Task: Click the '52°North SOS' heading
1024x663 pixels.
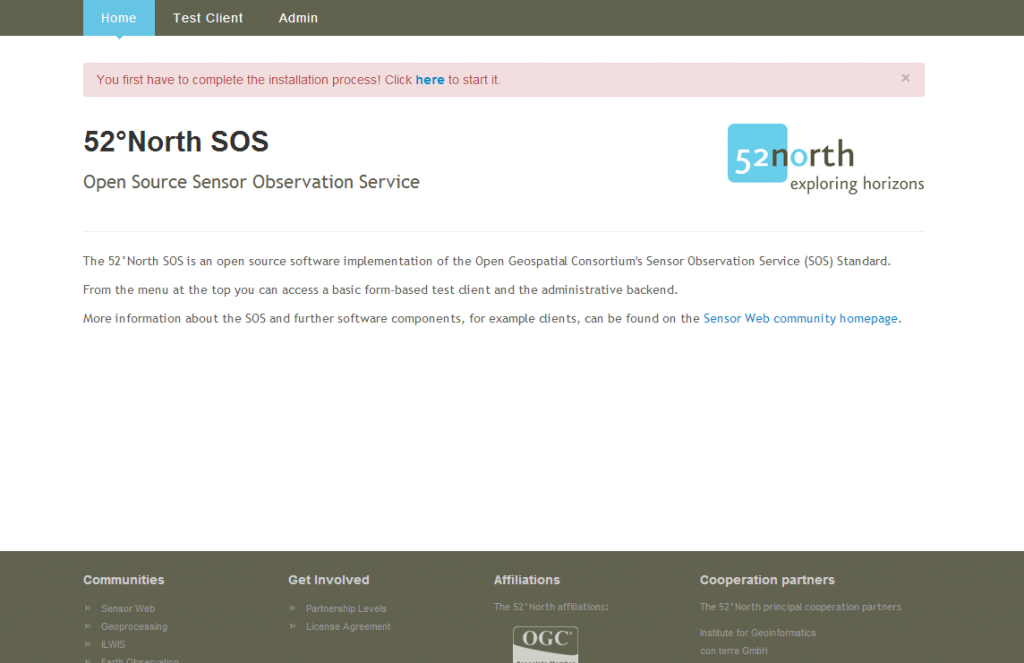Action: point(176,141)
